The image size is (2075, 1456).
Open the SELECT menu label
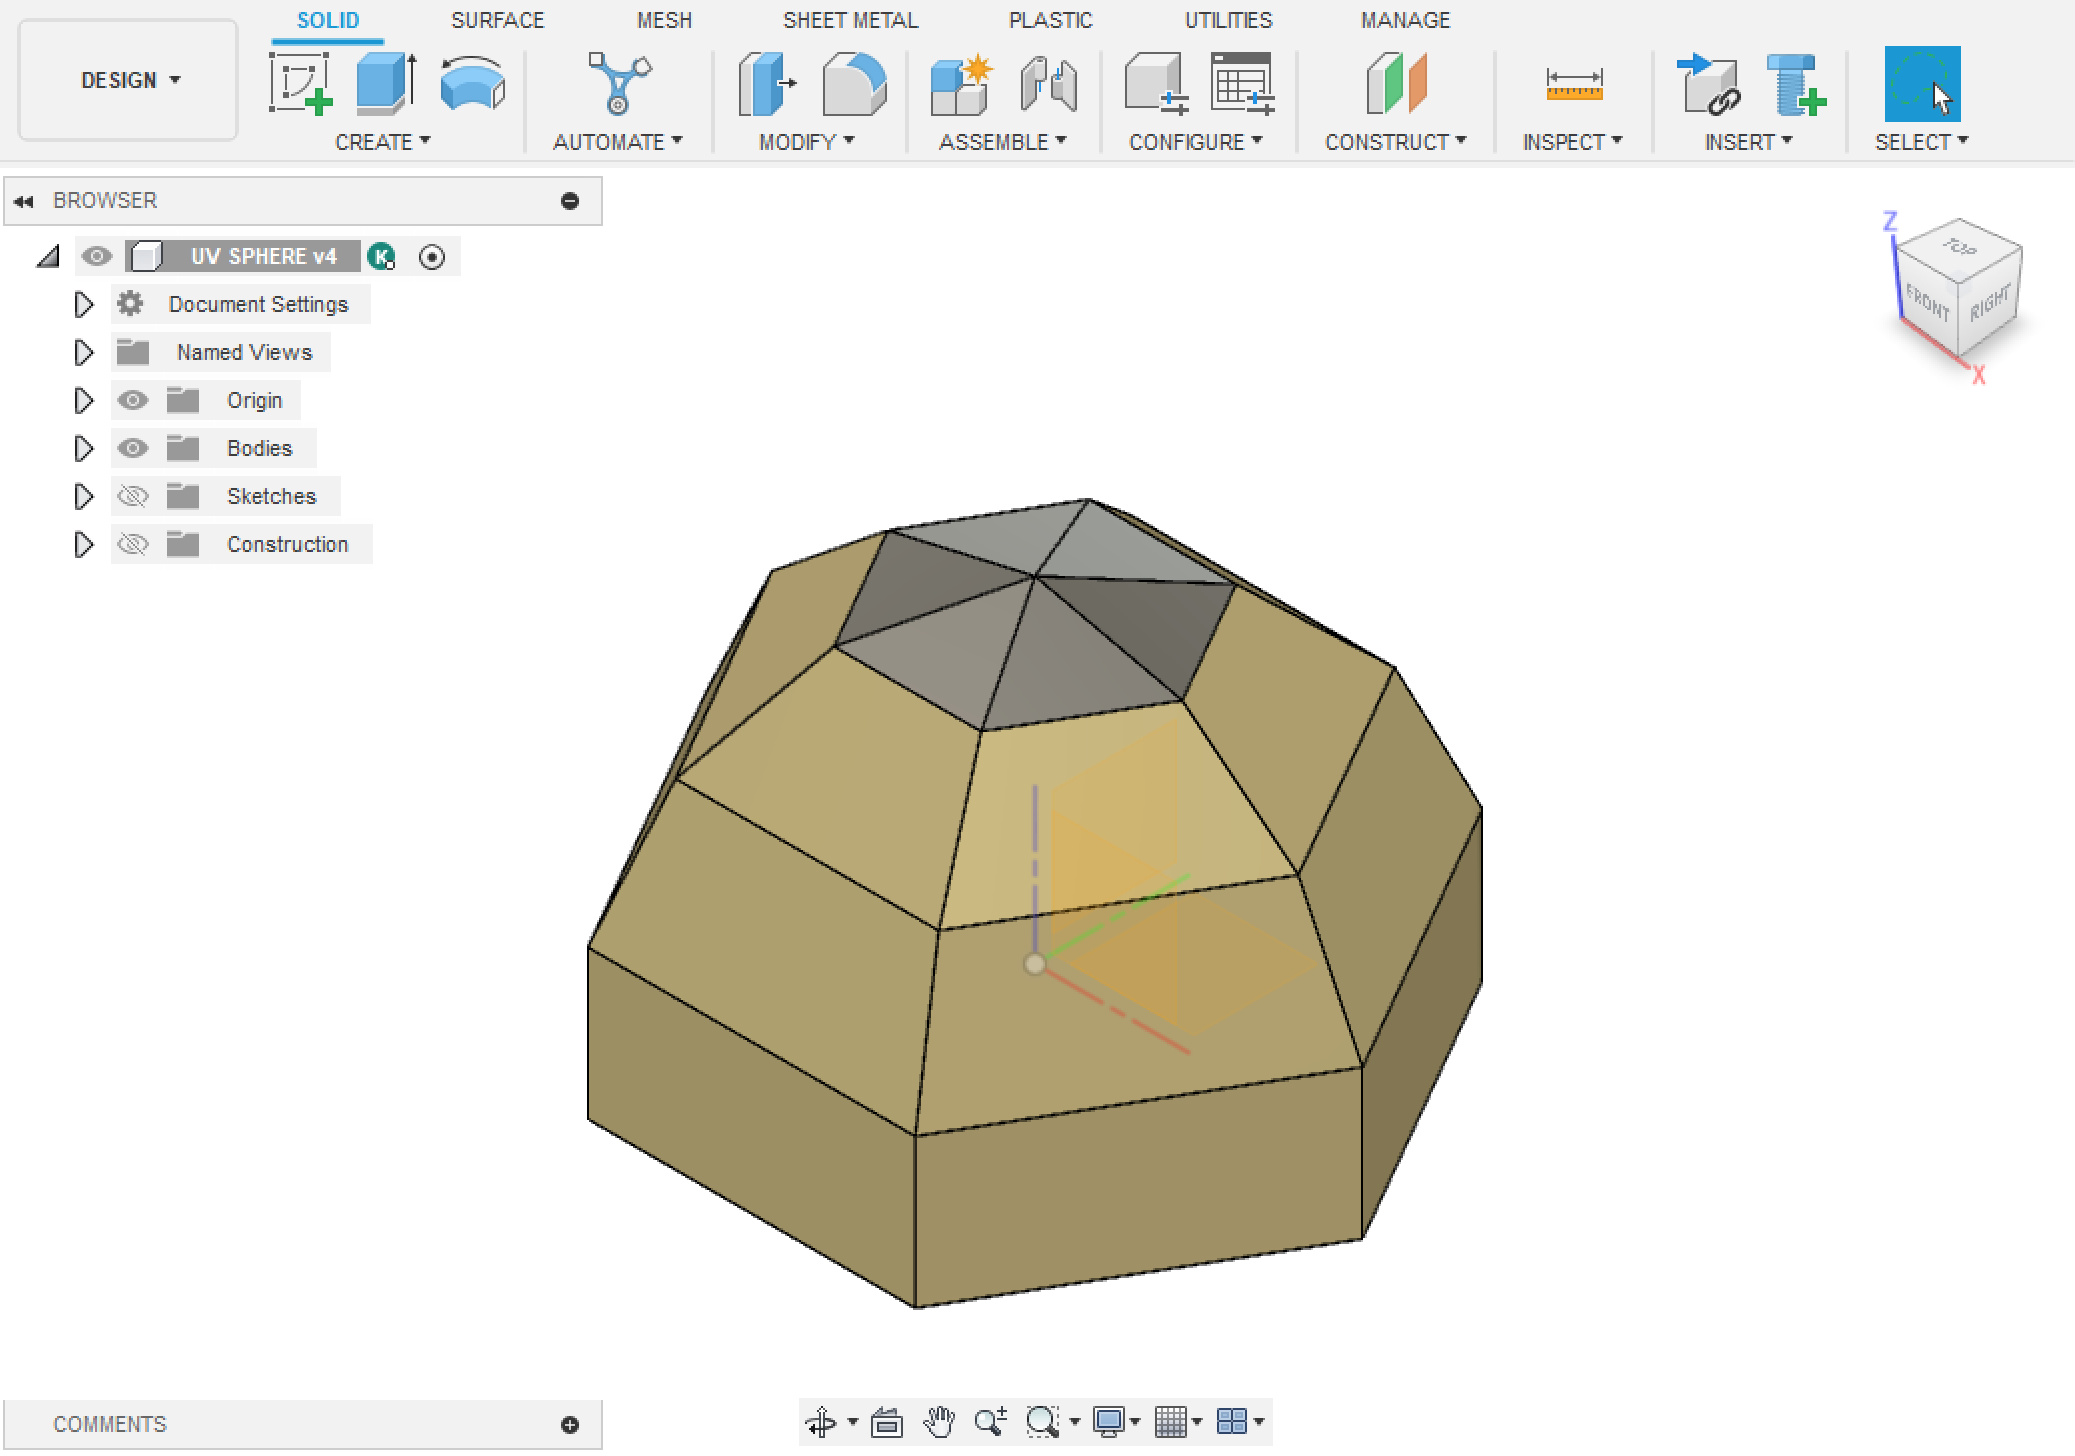point(1921,142)
